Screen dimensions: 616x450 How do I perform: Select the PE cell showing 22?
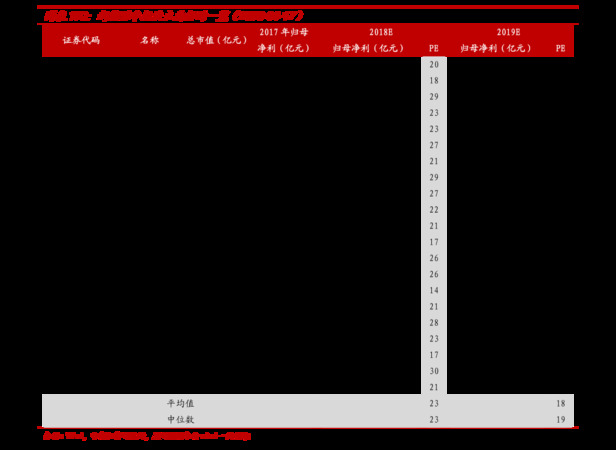(x=434, y=210)
